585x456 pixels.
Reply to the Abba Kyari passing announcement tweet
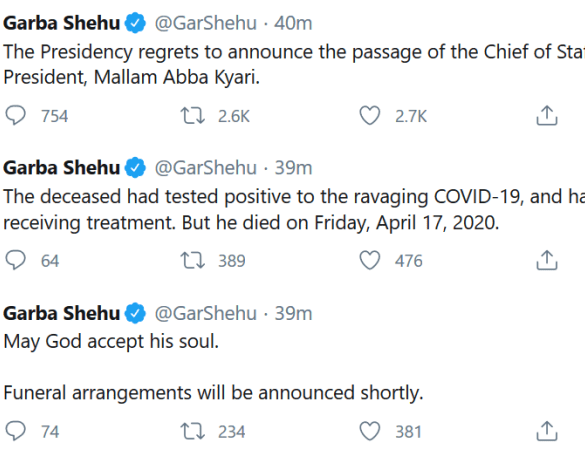tap(16, 115)
